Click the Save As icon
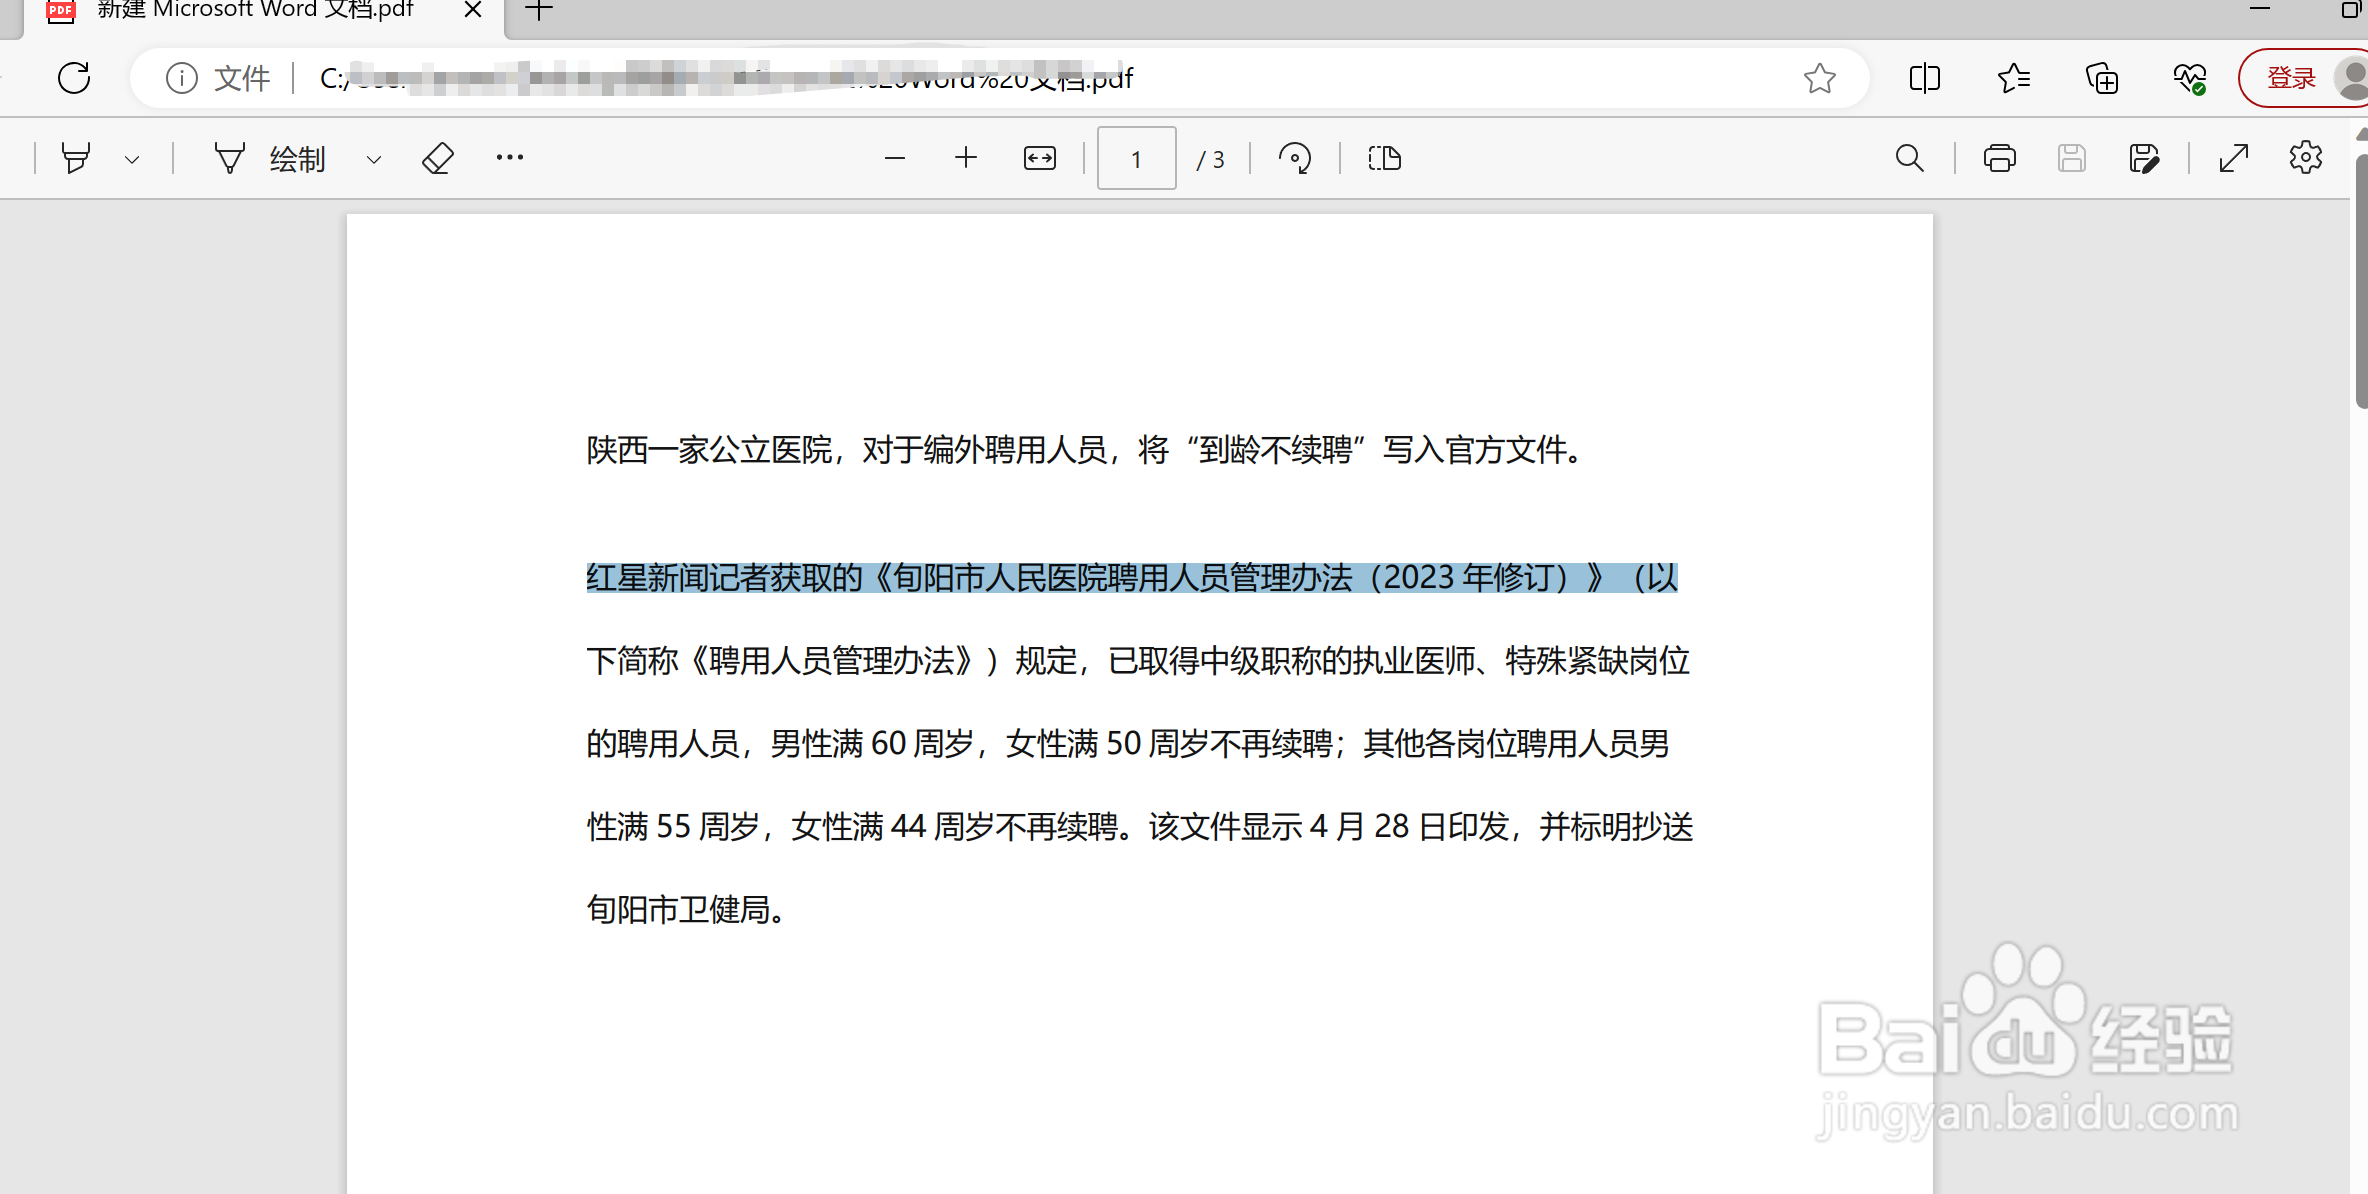 [x=2143, y=157]
